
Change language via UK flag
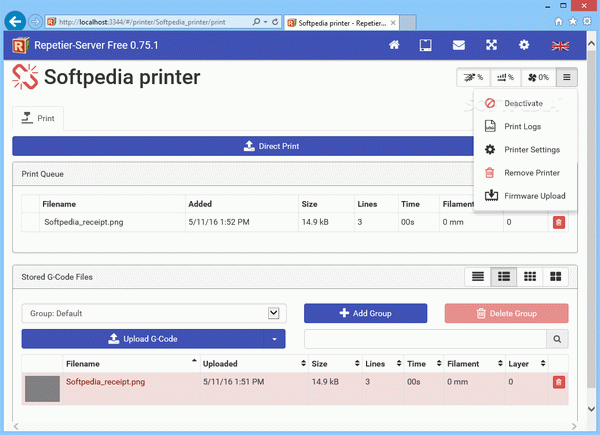coord(560,46)
